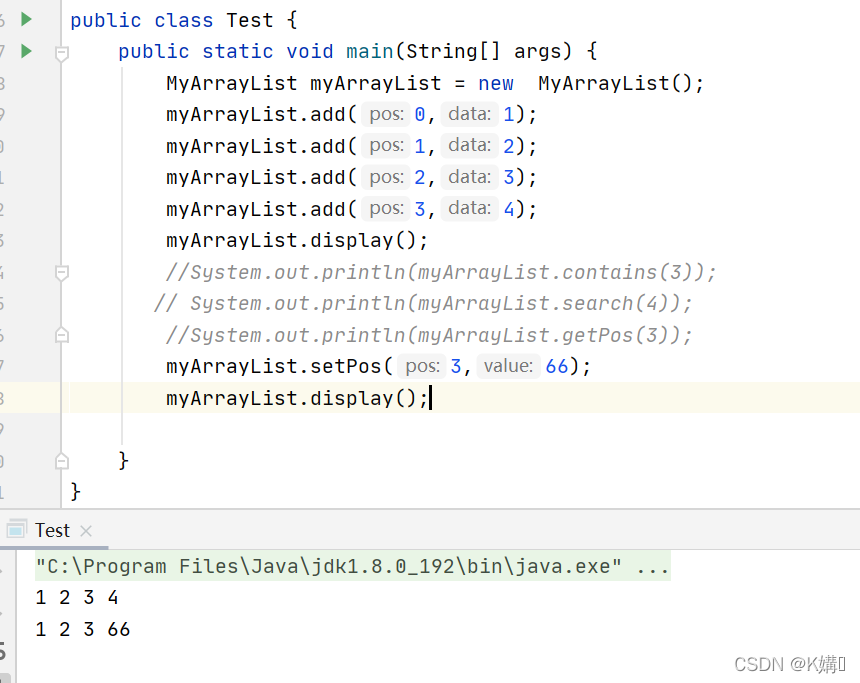Click the 'pos:' hint in setPos call
This screenshot has height=683, width=860.
pos(422,366)
